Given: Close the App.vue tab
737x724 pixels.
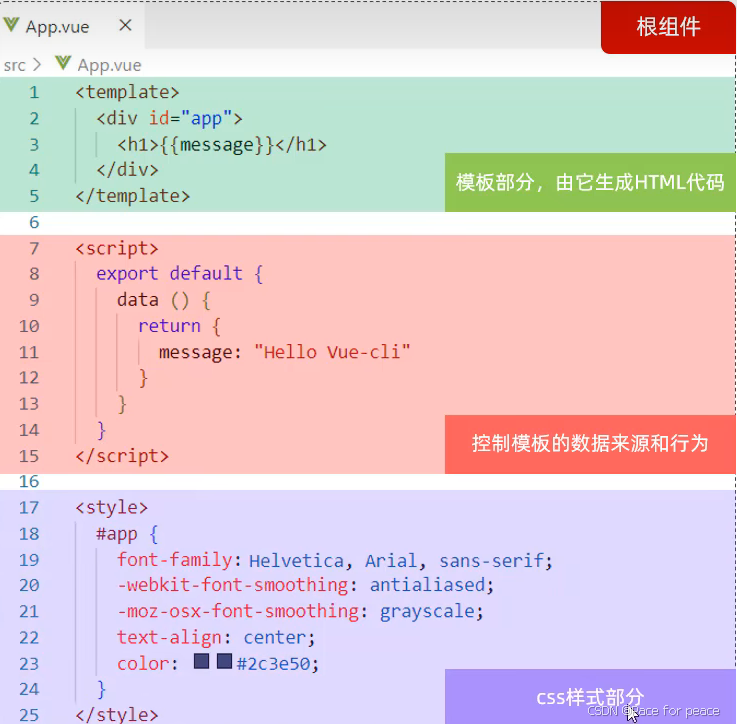Looking at the screenshot, I should tap(125, 25).
